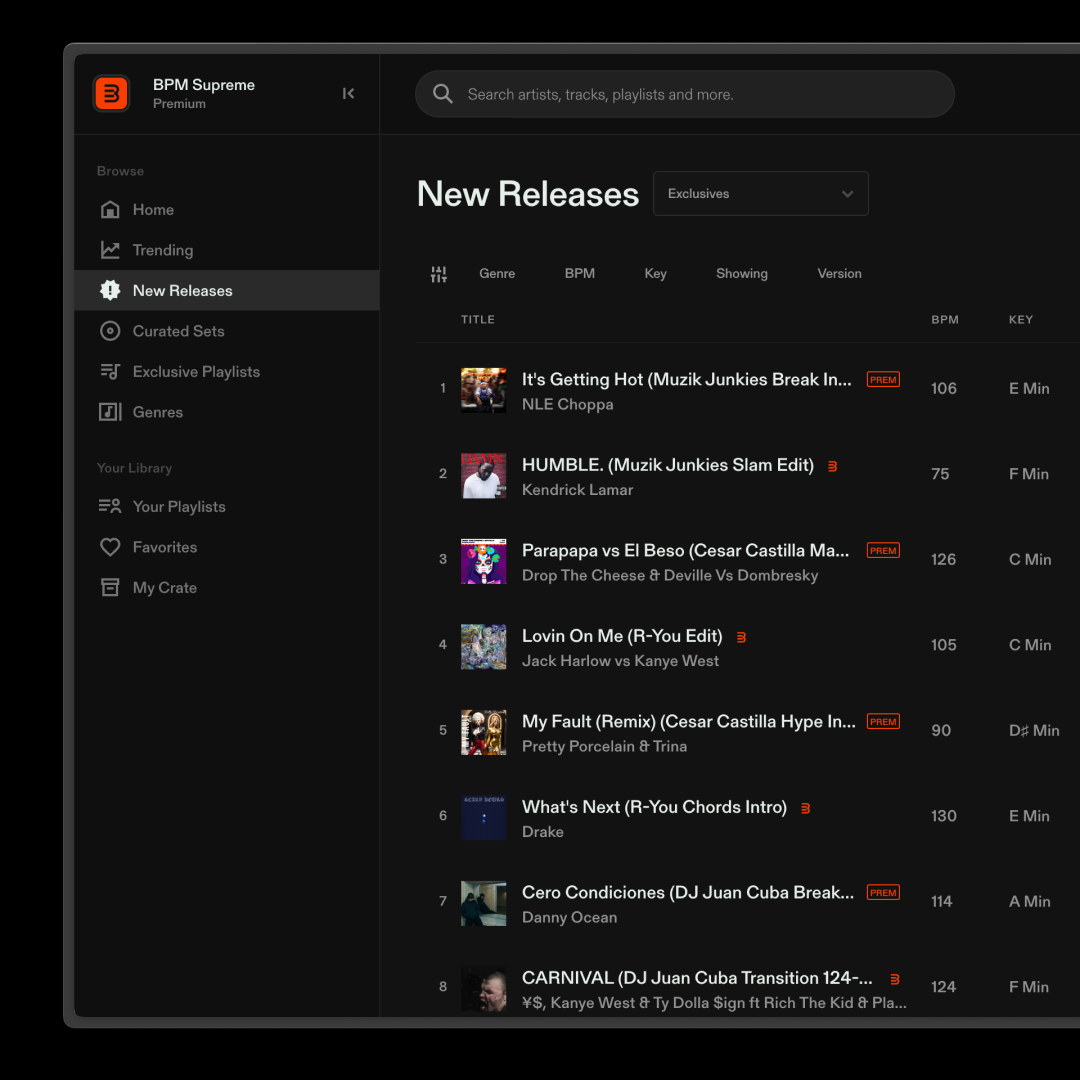Click the Exclusive Playlists icon

(110, 371)
